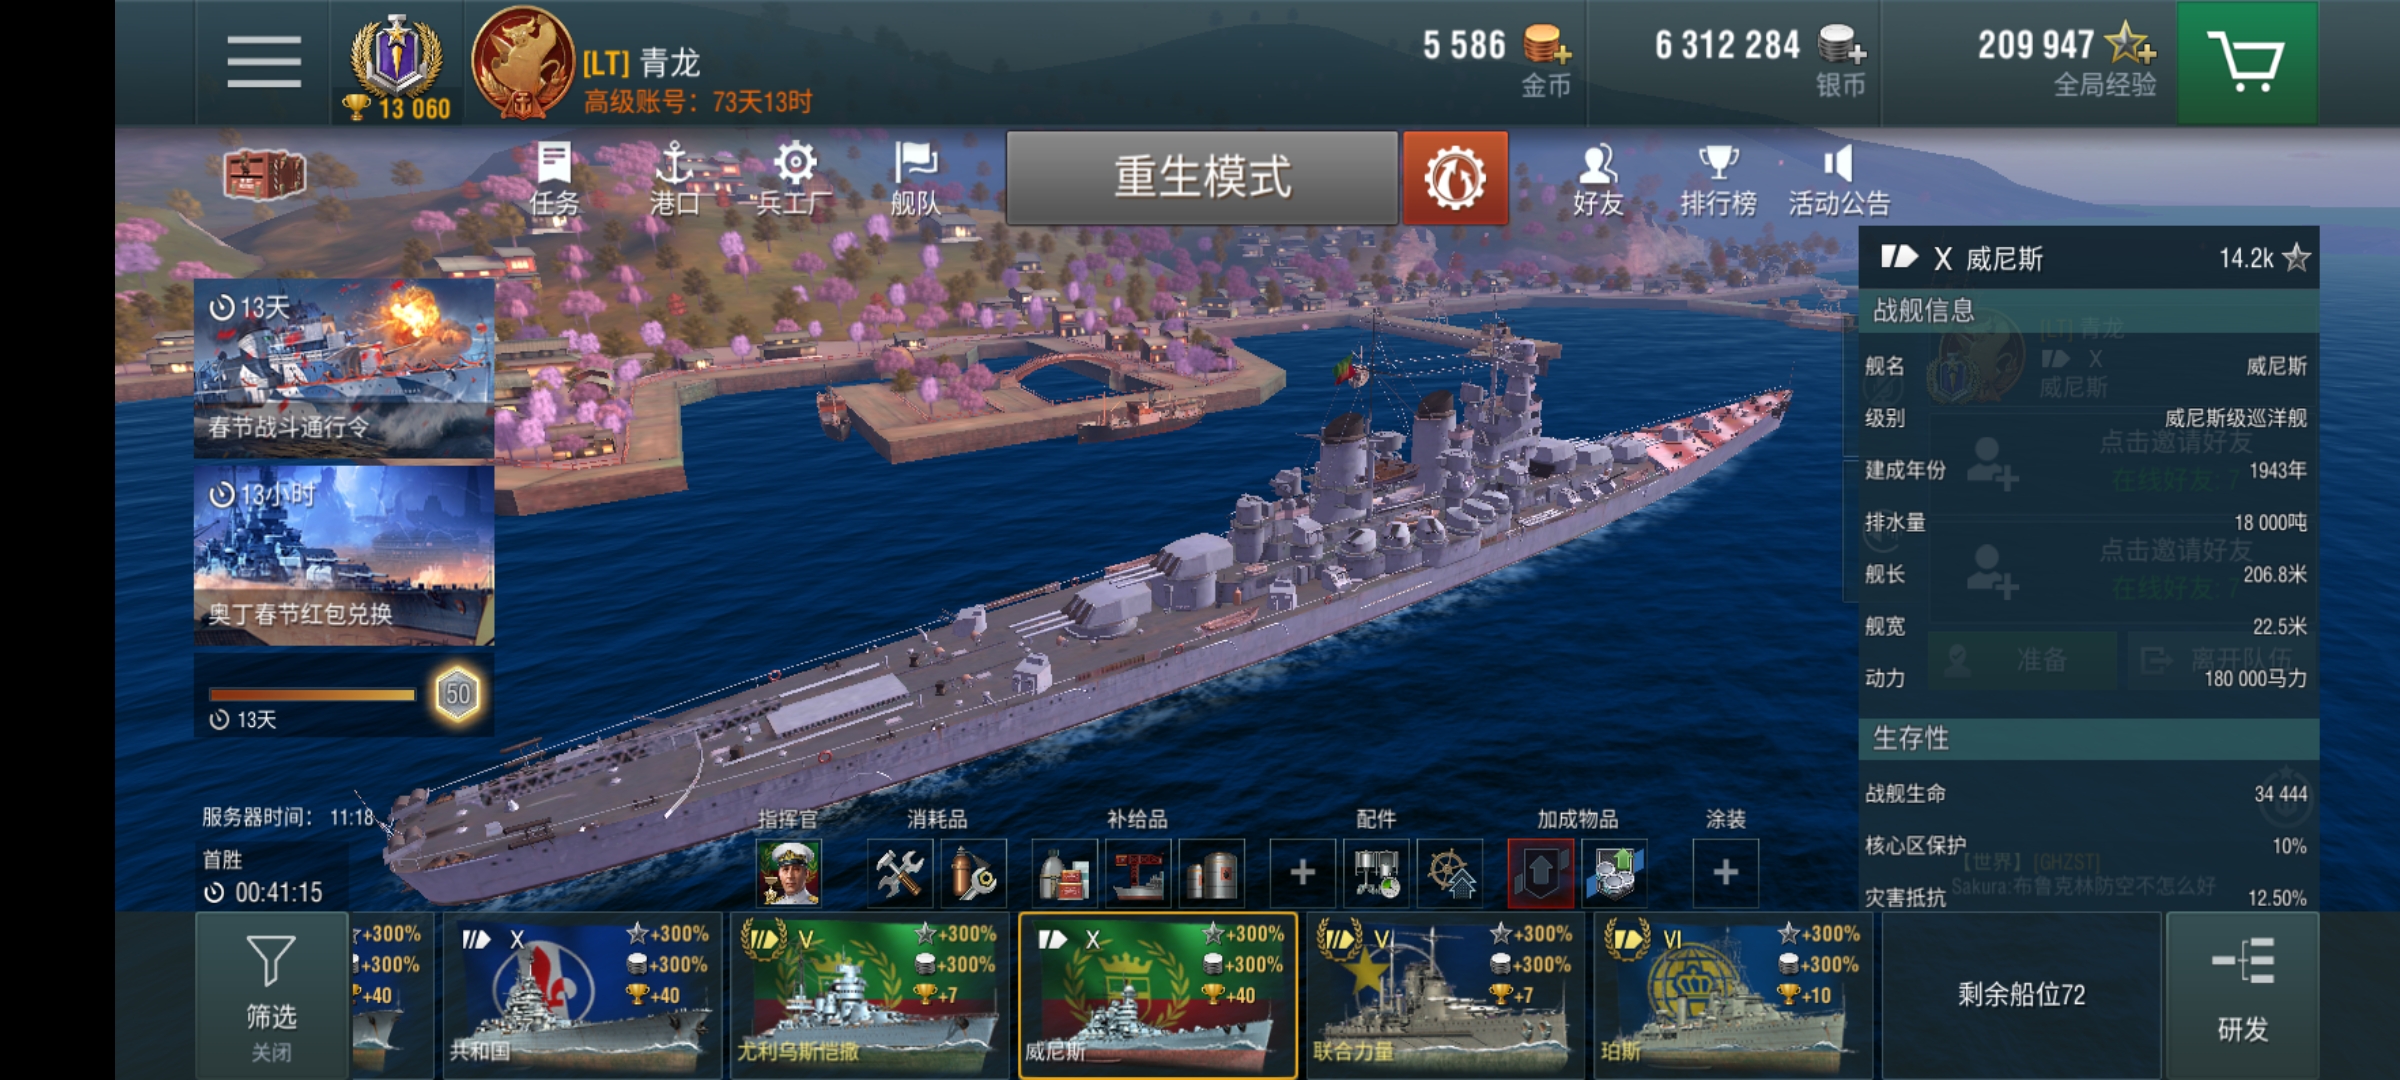
Task: Expand the 生存性 survivability section
Action: [x=2088, y=739]
